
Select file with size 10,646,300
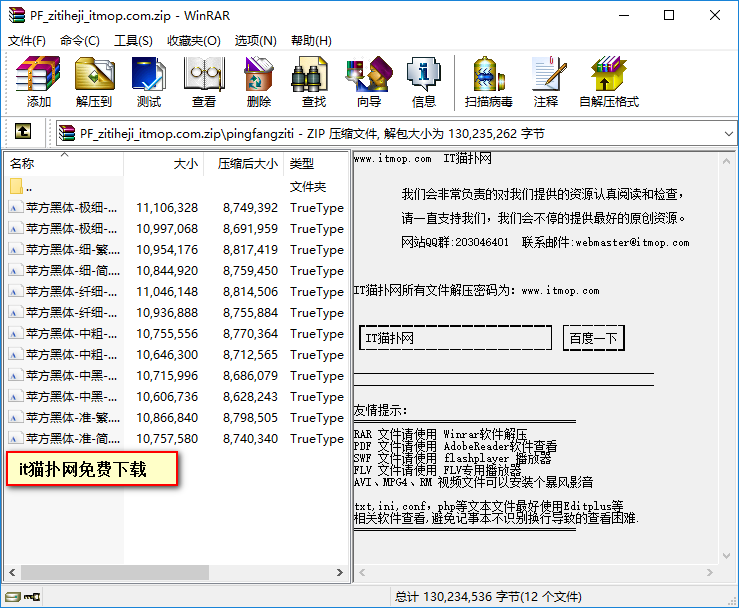coord(176,354)
